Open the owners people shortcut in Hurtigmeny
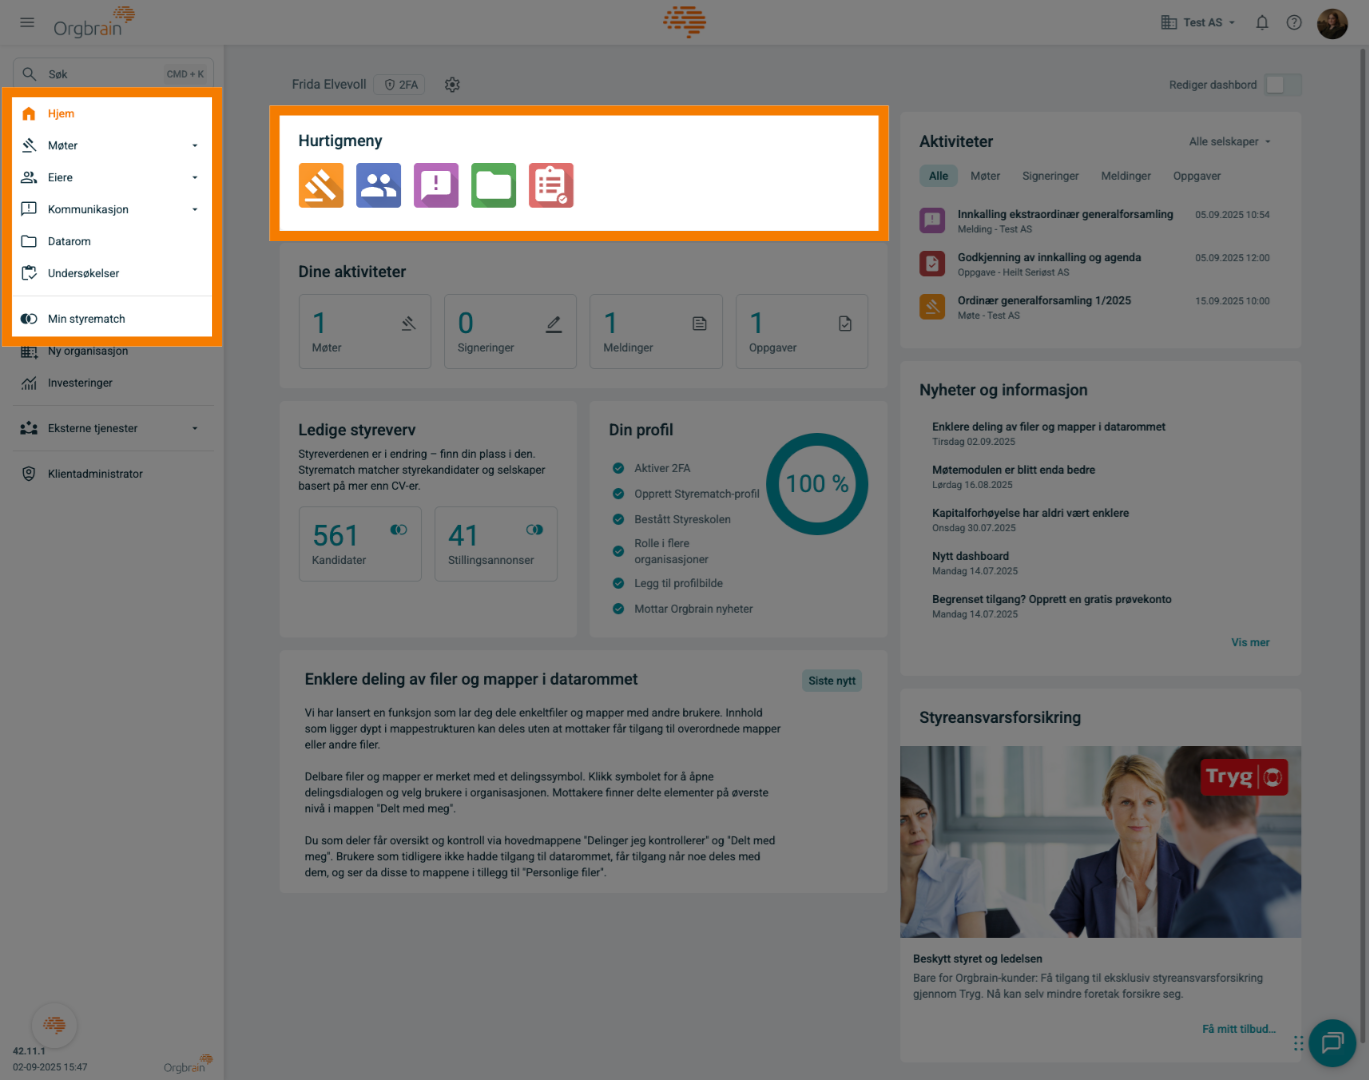 pyautogui.click(x=378, y=185)
